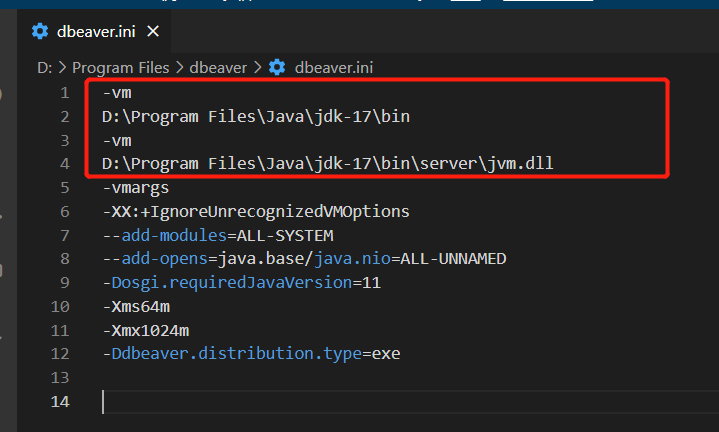Click the '-vmargs' line
Screen dimensions: 719x432
click(136, 188)
